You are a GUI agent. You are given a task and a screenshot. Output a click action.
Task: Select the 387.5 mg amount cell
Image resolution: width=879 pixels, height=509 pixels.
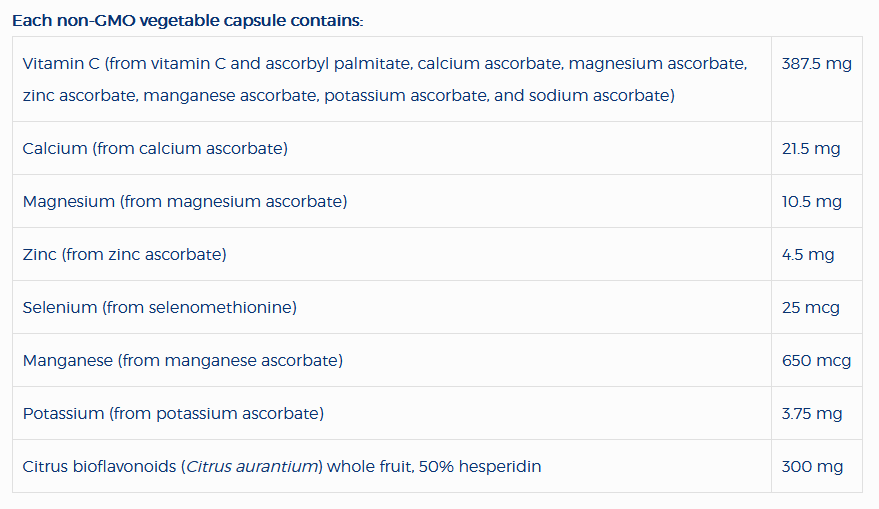(x=816, y=64)
